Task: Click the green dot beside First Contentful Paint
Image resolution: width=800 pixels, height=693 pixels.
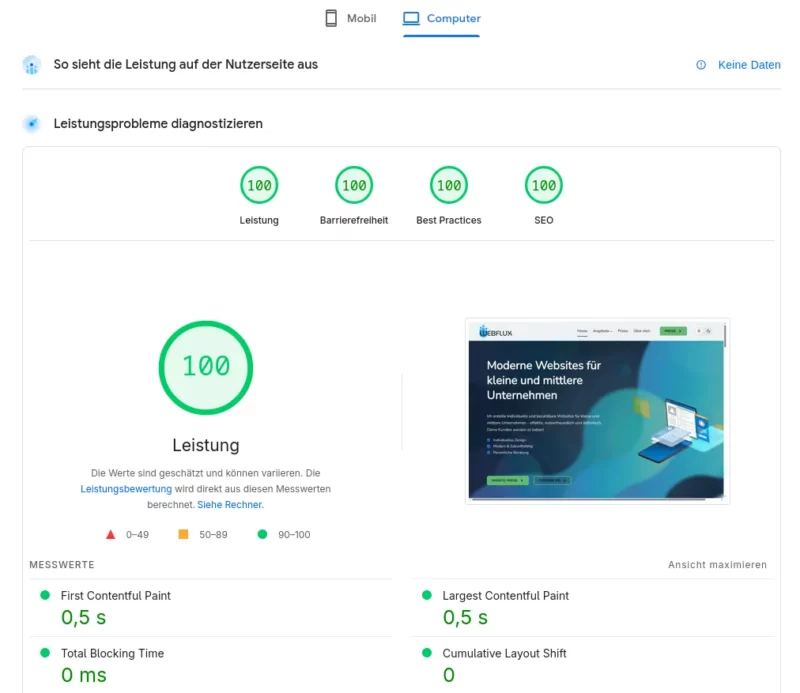Action: tap(45, 595)
